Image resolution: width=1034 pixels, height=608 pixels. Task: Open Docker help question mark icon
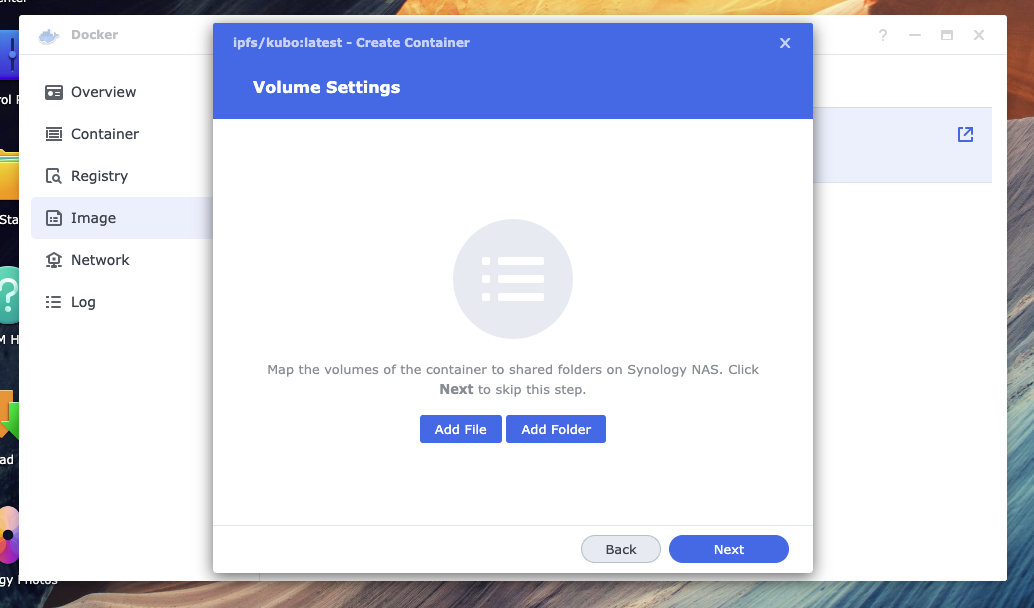tap(882, 35)
